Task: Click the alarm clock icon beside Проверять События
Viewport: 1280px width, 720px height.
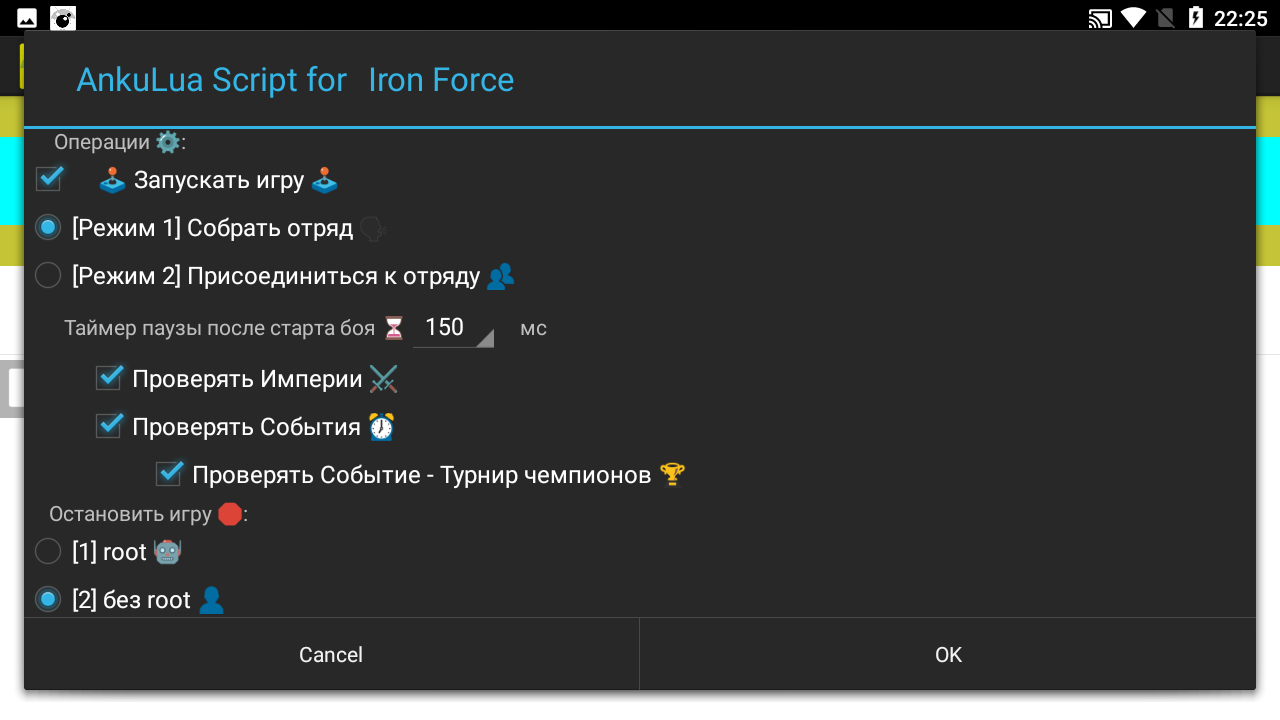Action: (381, 427)
